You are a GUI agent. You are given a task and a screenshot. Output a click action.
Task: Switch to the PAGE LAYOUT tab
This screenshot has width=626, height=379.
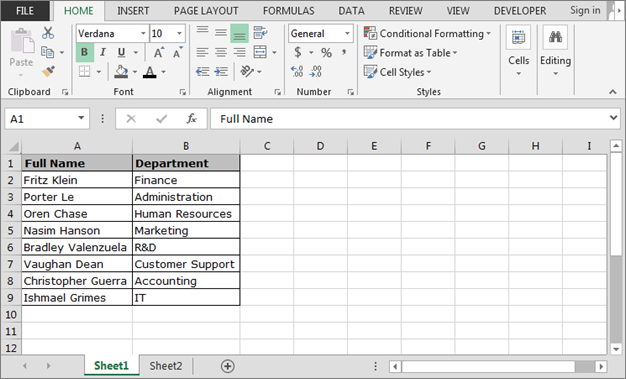(x=206, y=11)
